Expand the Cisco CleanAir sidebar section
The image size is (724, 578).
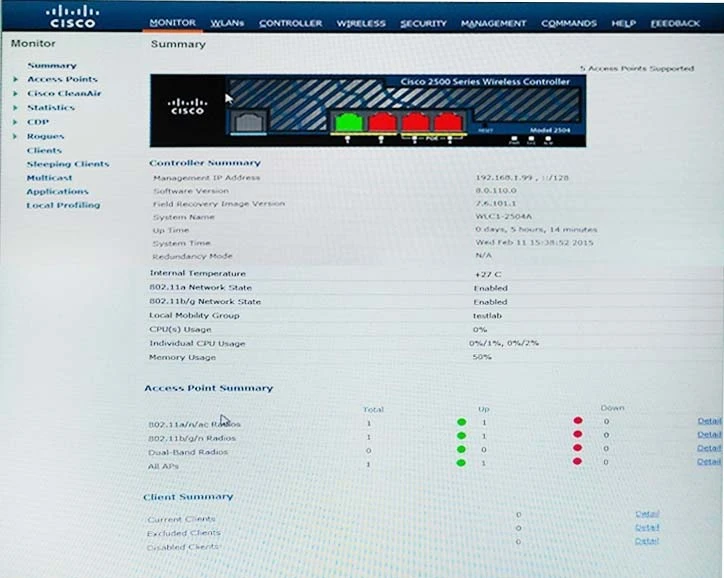pos(64,93)
